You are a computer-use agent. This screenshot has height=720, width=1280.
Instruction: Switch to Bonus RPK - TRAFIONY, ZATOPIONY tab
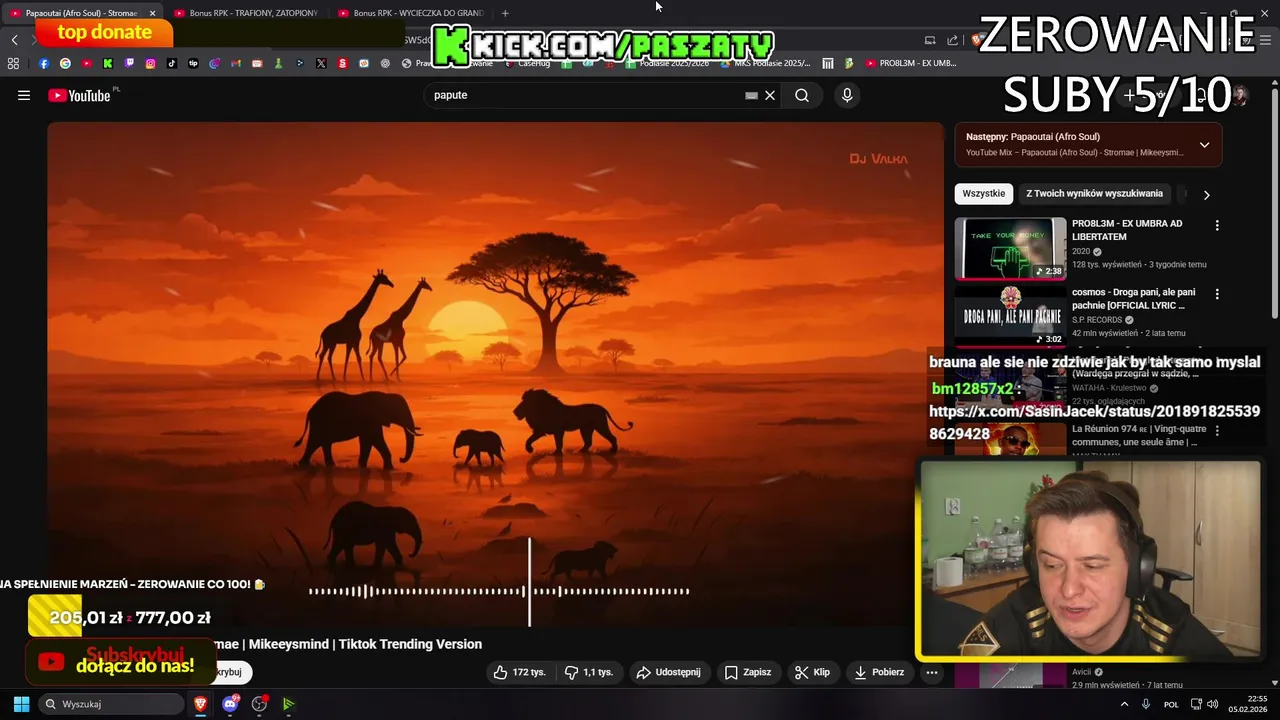(x=246, y=13)
